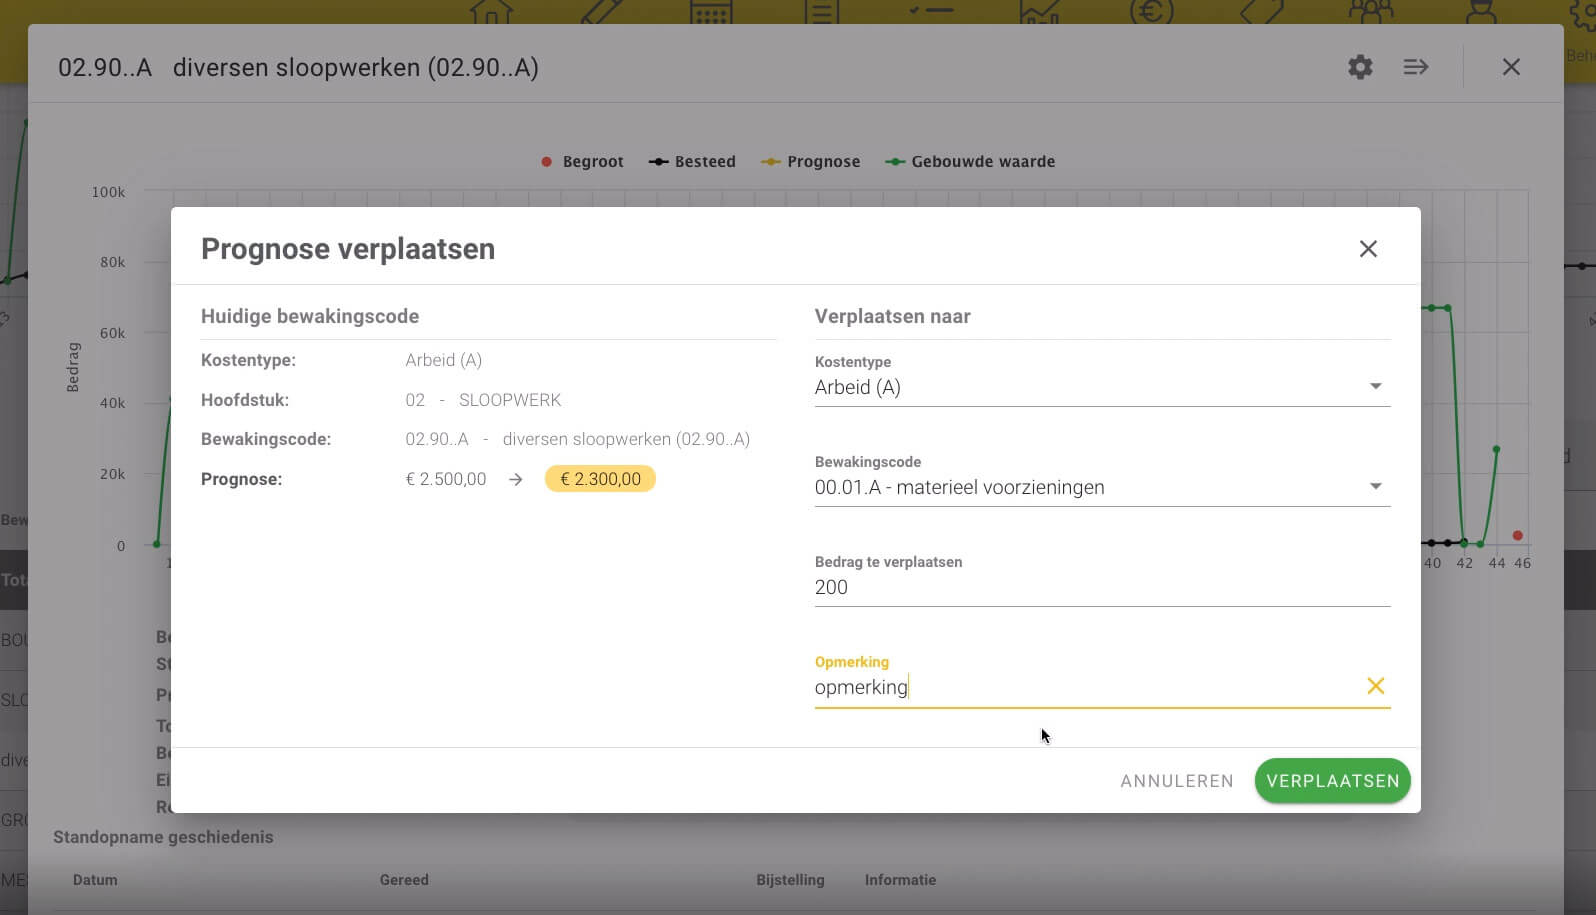Image resolution: width=1596 pixels, height=915 pixels.
Task: Close the Prognose verplaatsen dialog
Action: [x=1368, y=249]
